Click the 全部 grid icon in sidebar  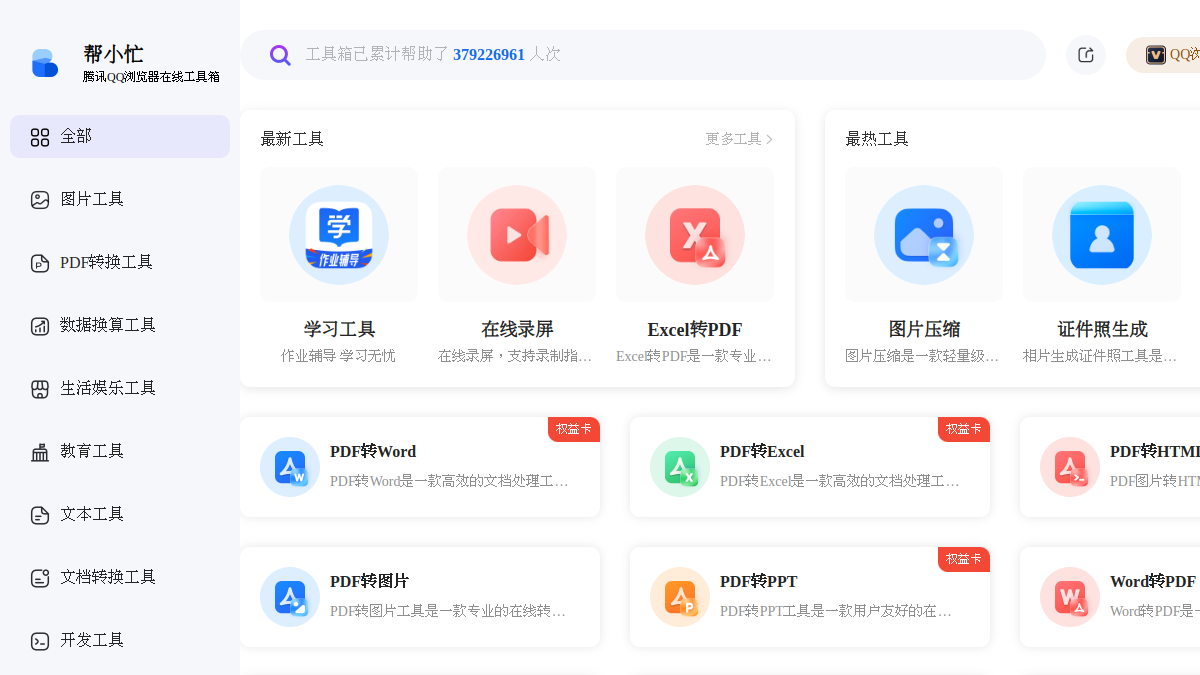point(40,137)
